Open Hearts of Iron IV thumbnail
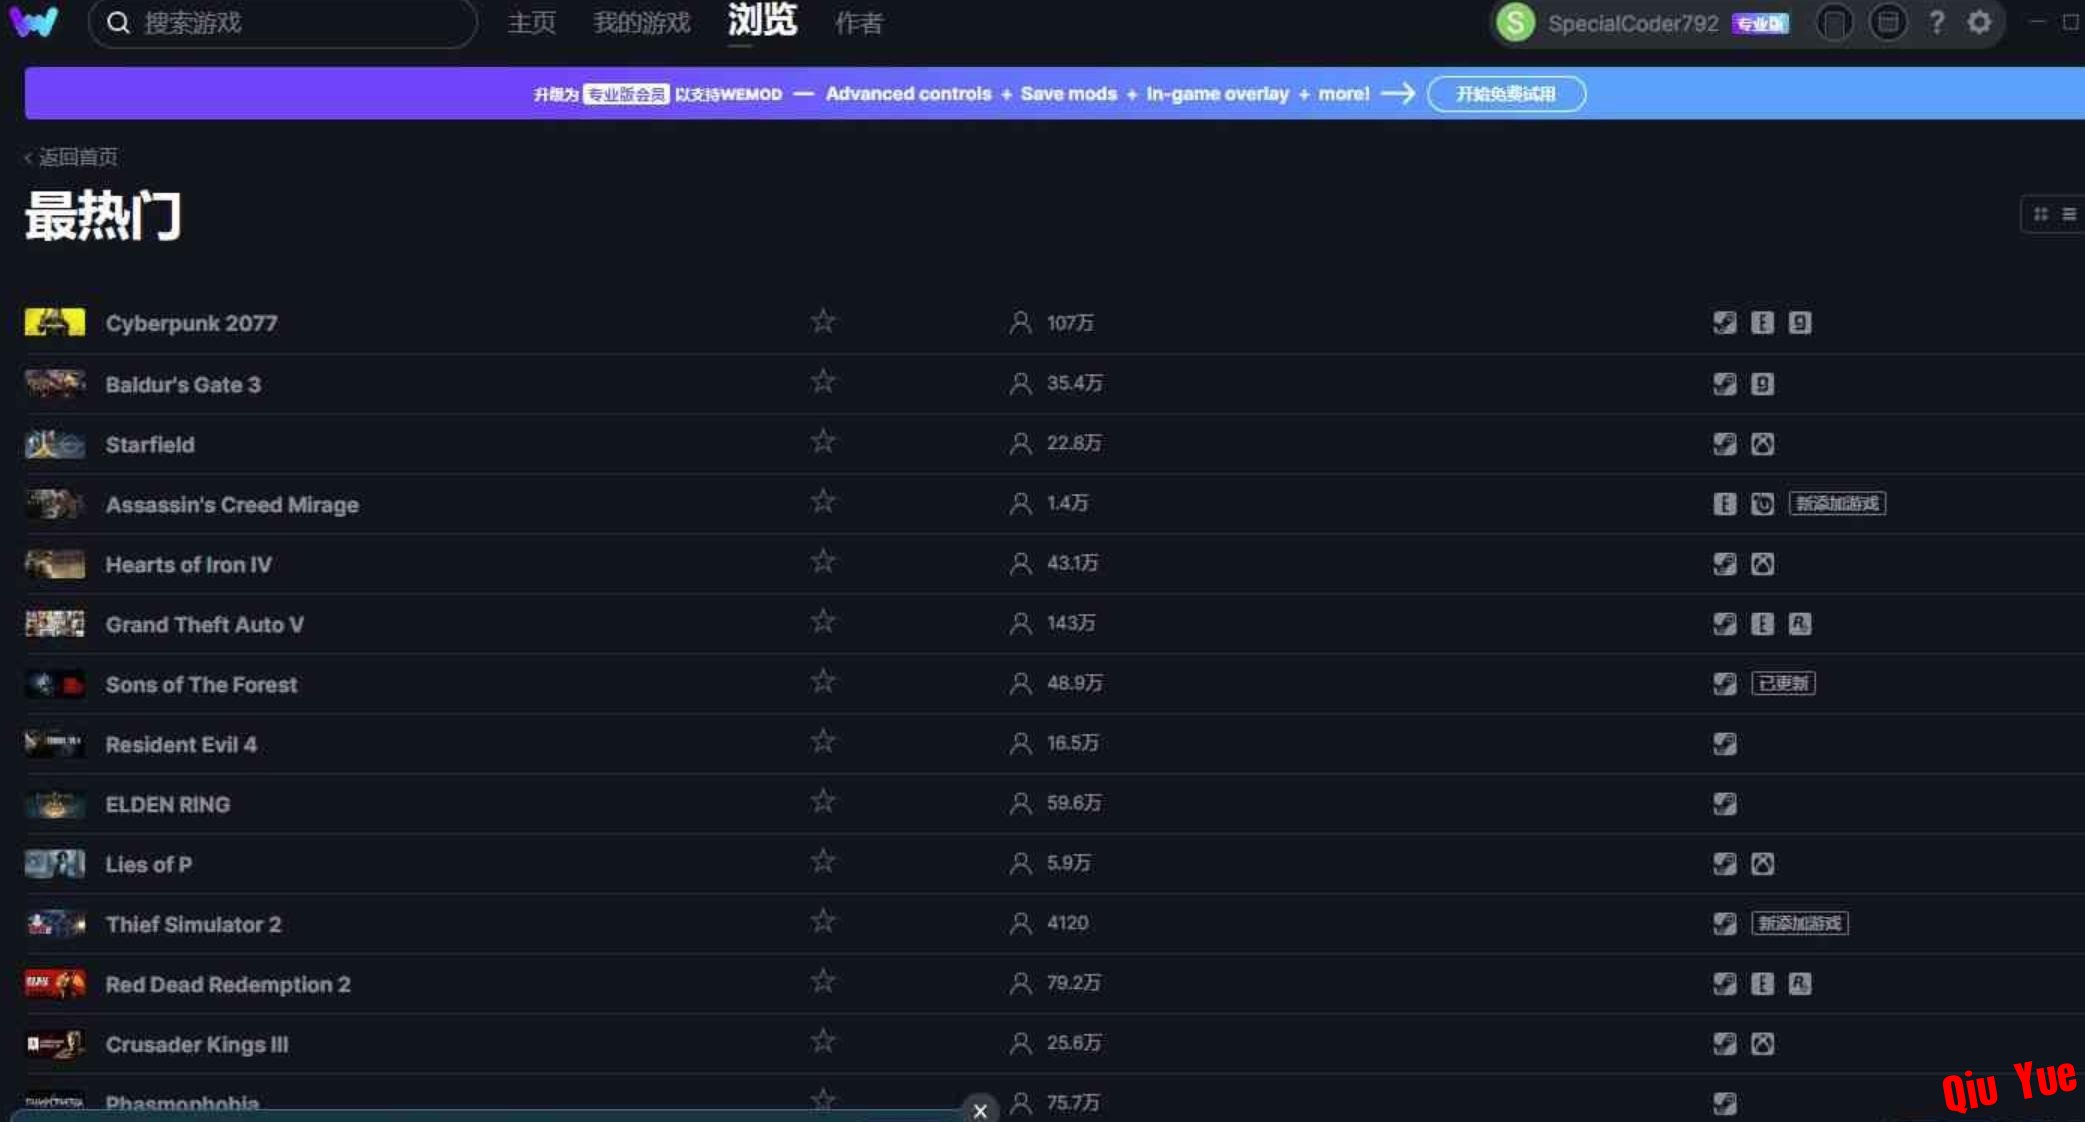2085x1122 pixels. tap(55, 564)
